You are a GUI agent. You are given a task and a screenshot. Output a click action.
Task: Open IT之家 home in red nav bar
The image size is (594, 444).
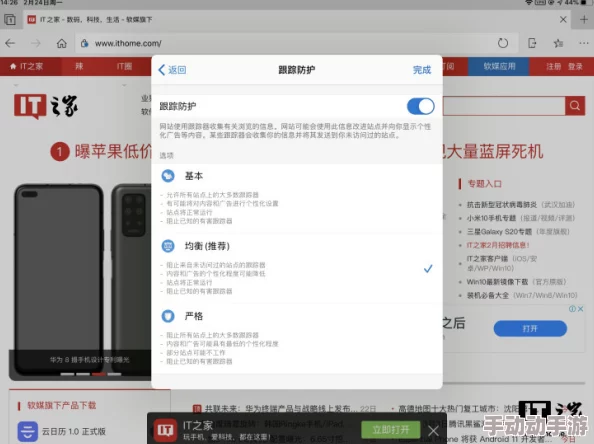point(27,67)
